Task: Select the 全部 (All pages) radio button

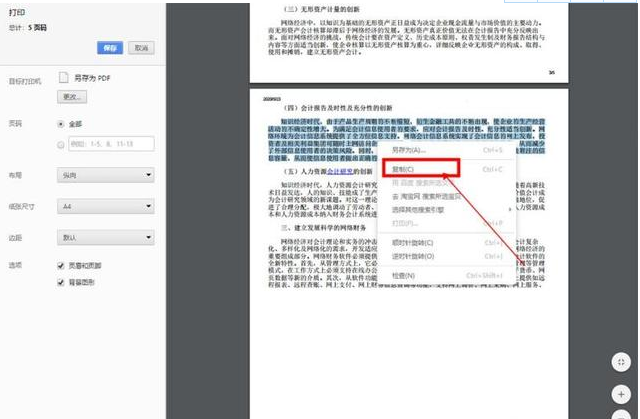Action: tap(61, 124)
